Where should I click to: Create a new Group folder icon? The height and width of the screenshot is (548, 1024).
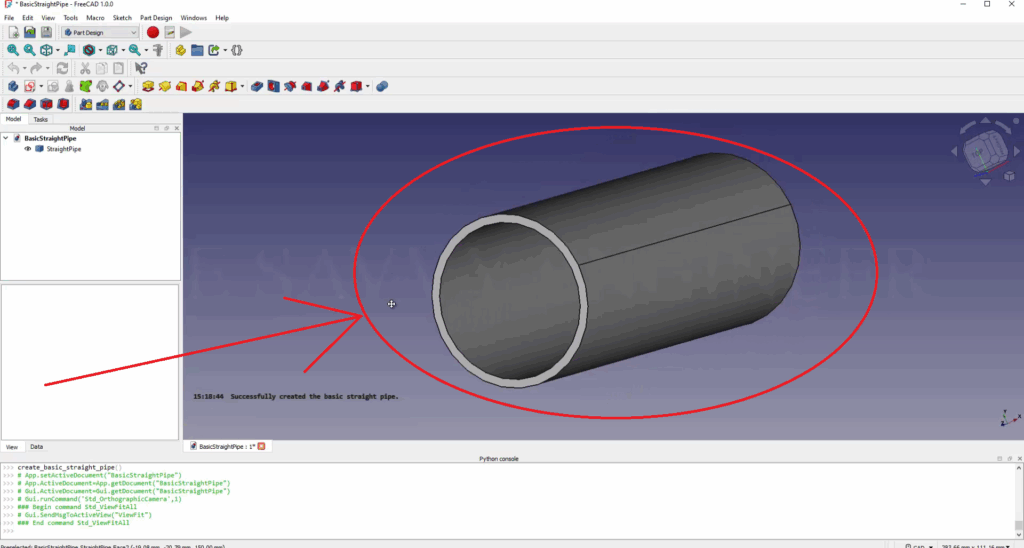pos(197,50)
